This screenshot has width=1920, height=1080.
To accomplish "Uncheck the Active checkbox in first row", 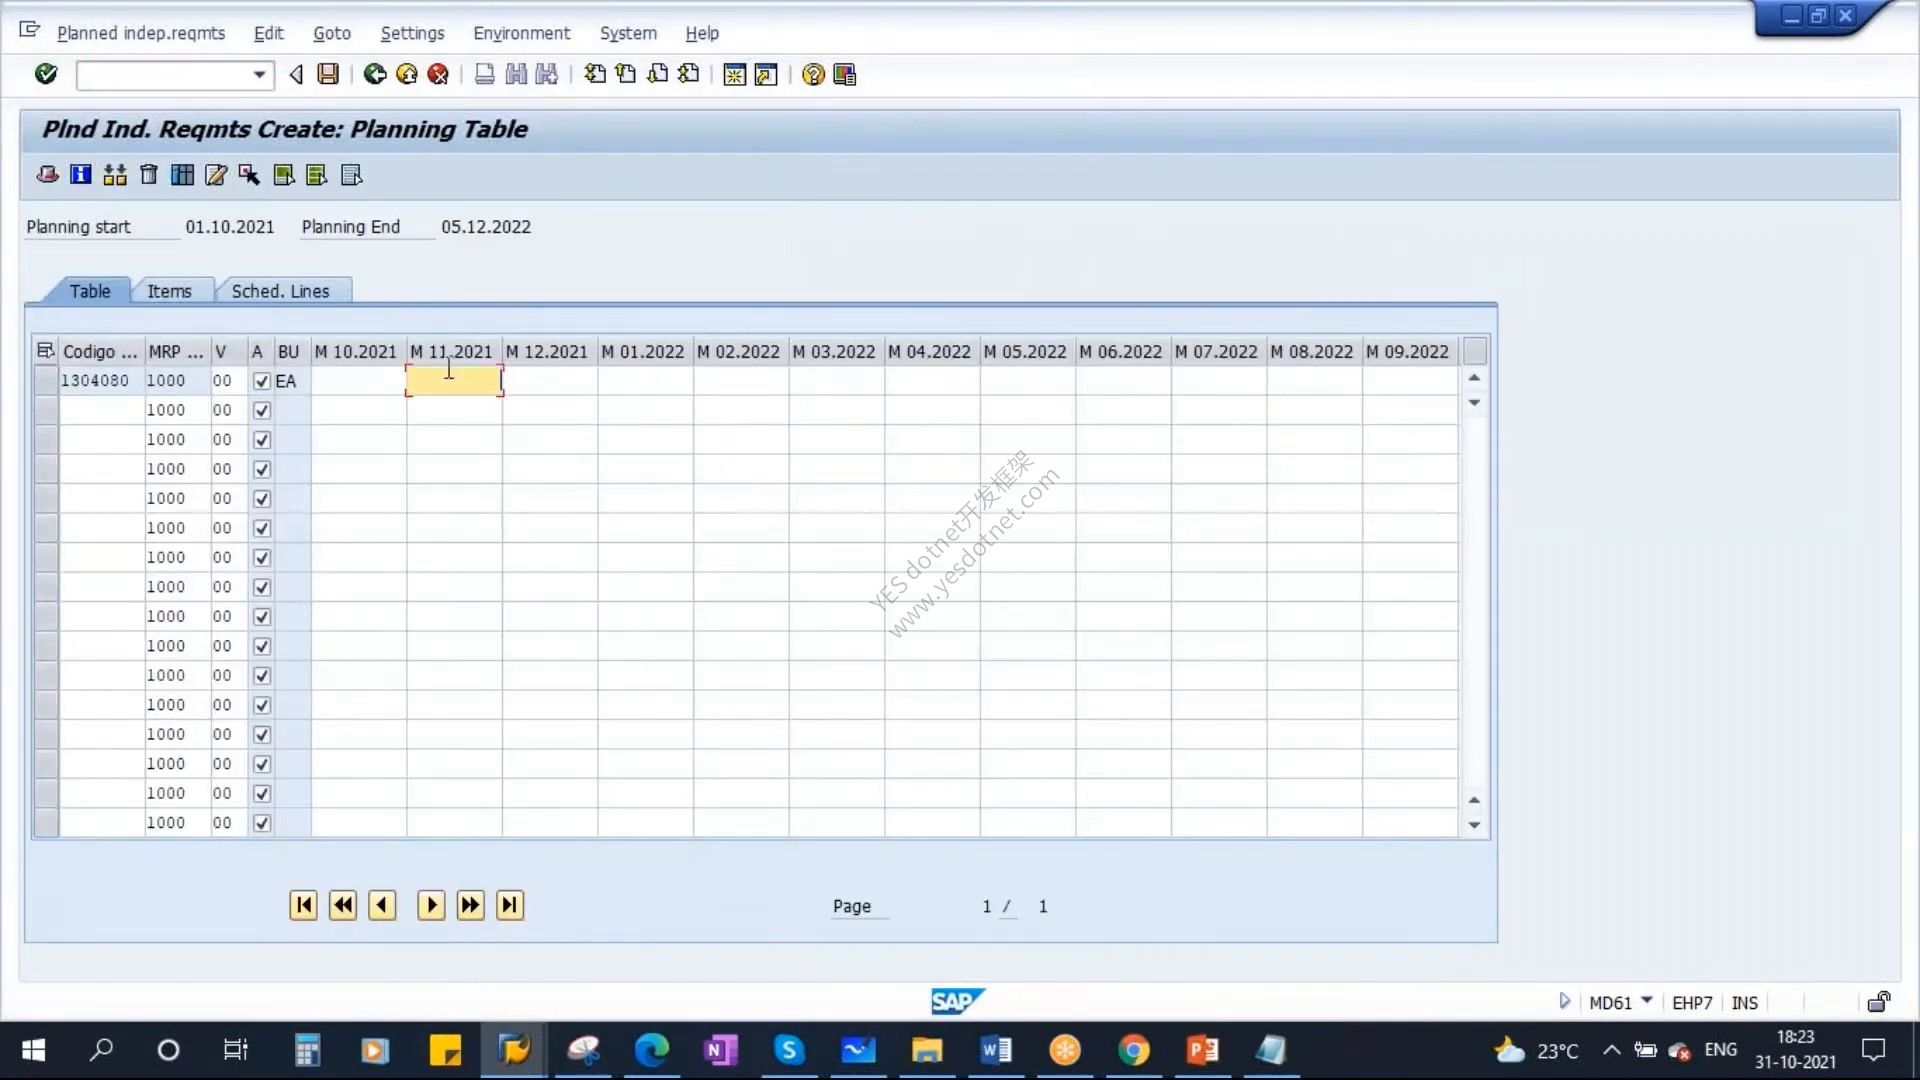I will click(262, 381).
